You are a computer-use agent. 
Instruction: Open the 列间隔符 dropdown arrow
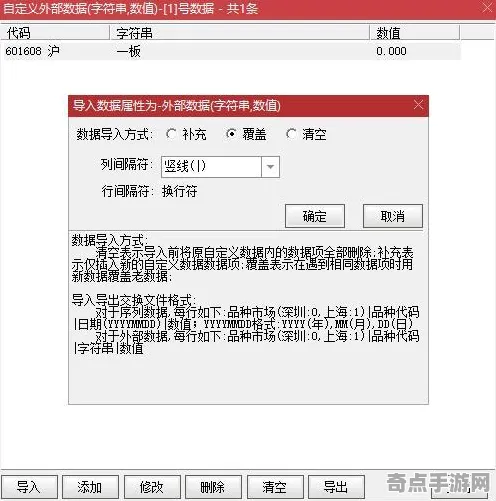click(270, 166)
